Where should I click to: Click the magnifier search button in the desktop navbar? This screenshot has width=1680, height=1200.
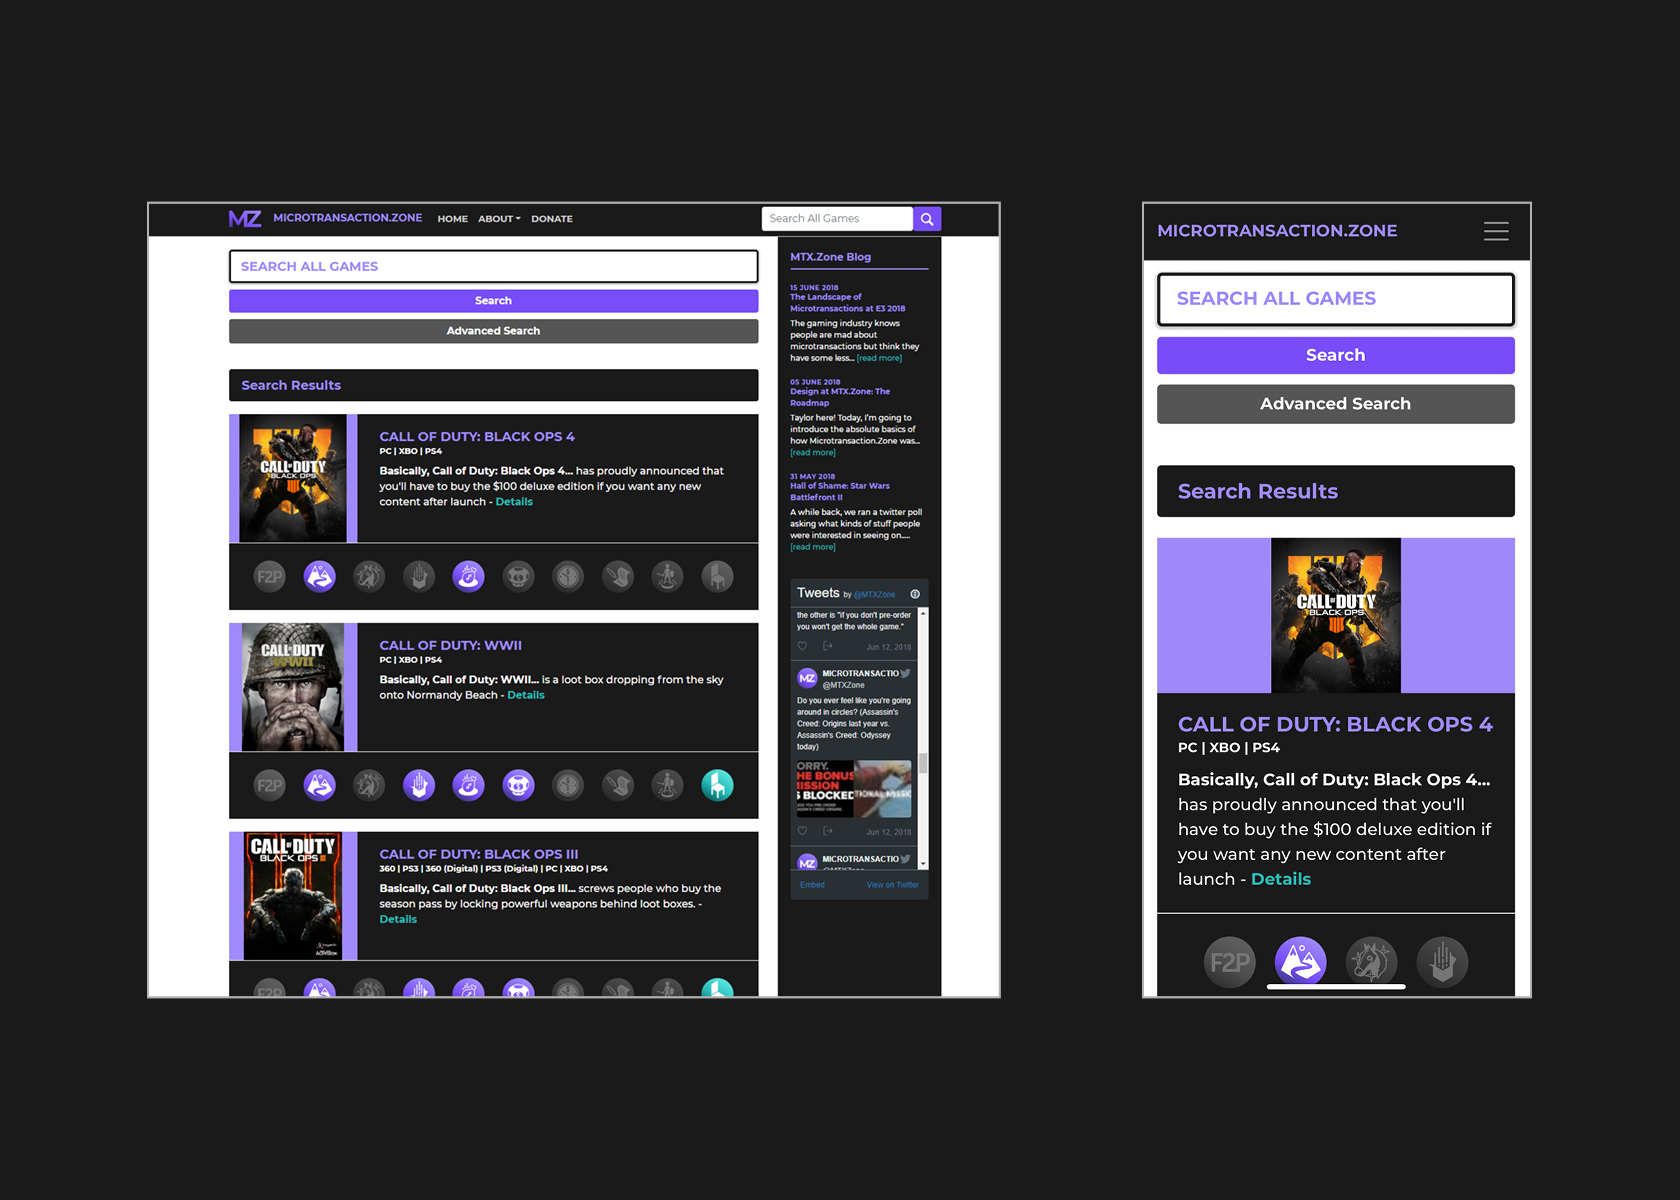pos(927,219)
